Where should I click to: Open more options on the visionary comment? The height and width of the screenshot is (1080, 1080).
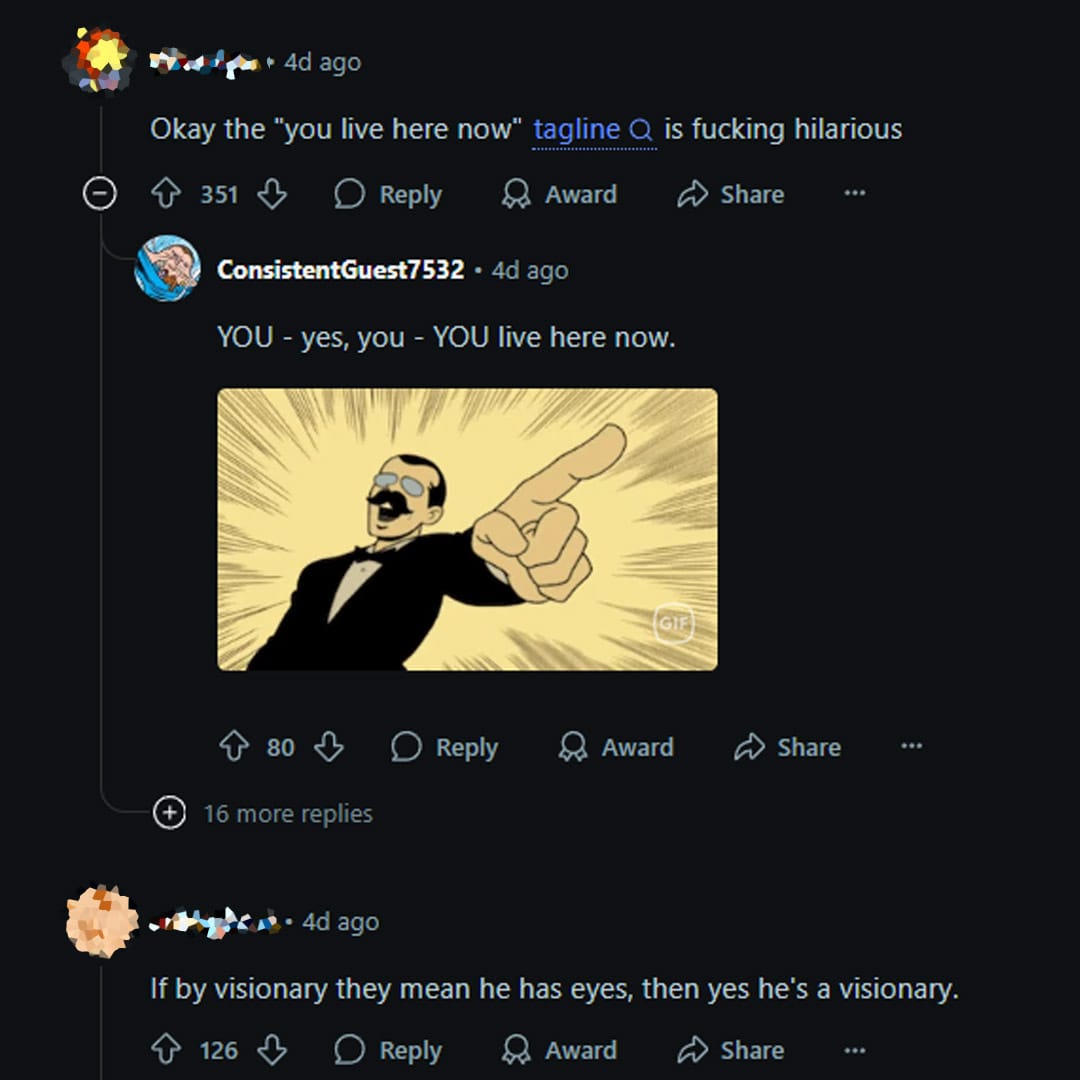[854, 1049]
